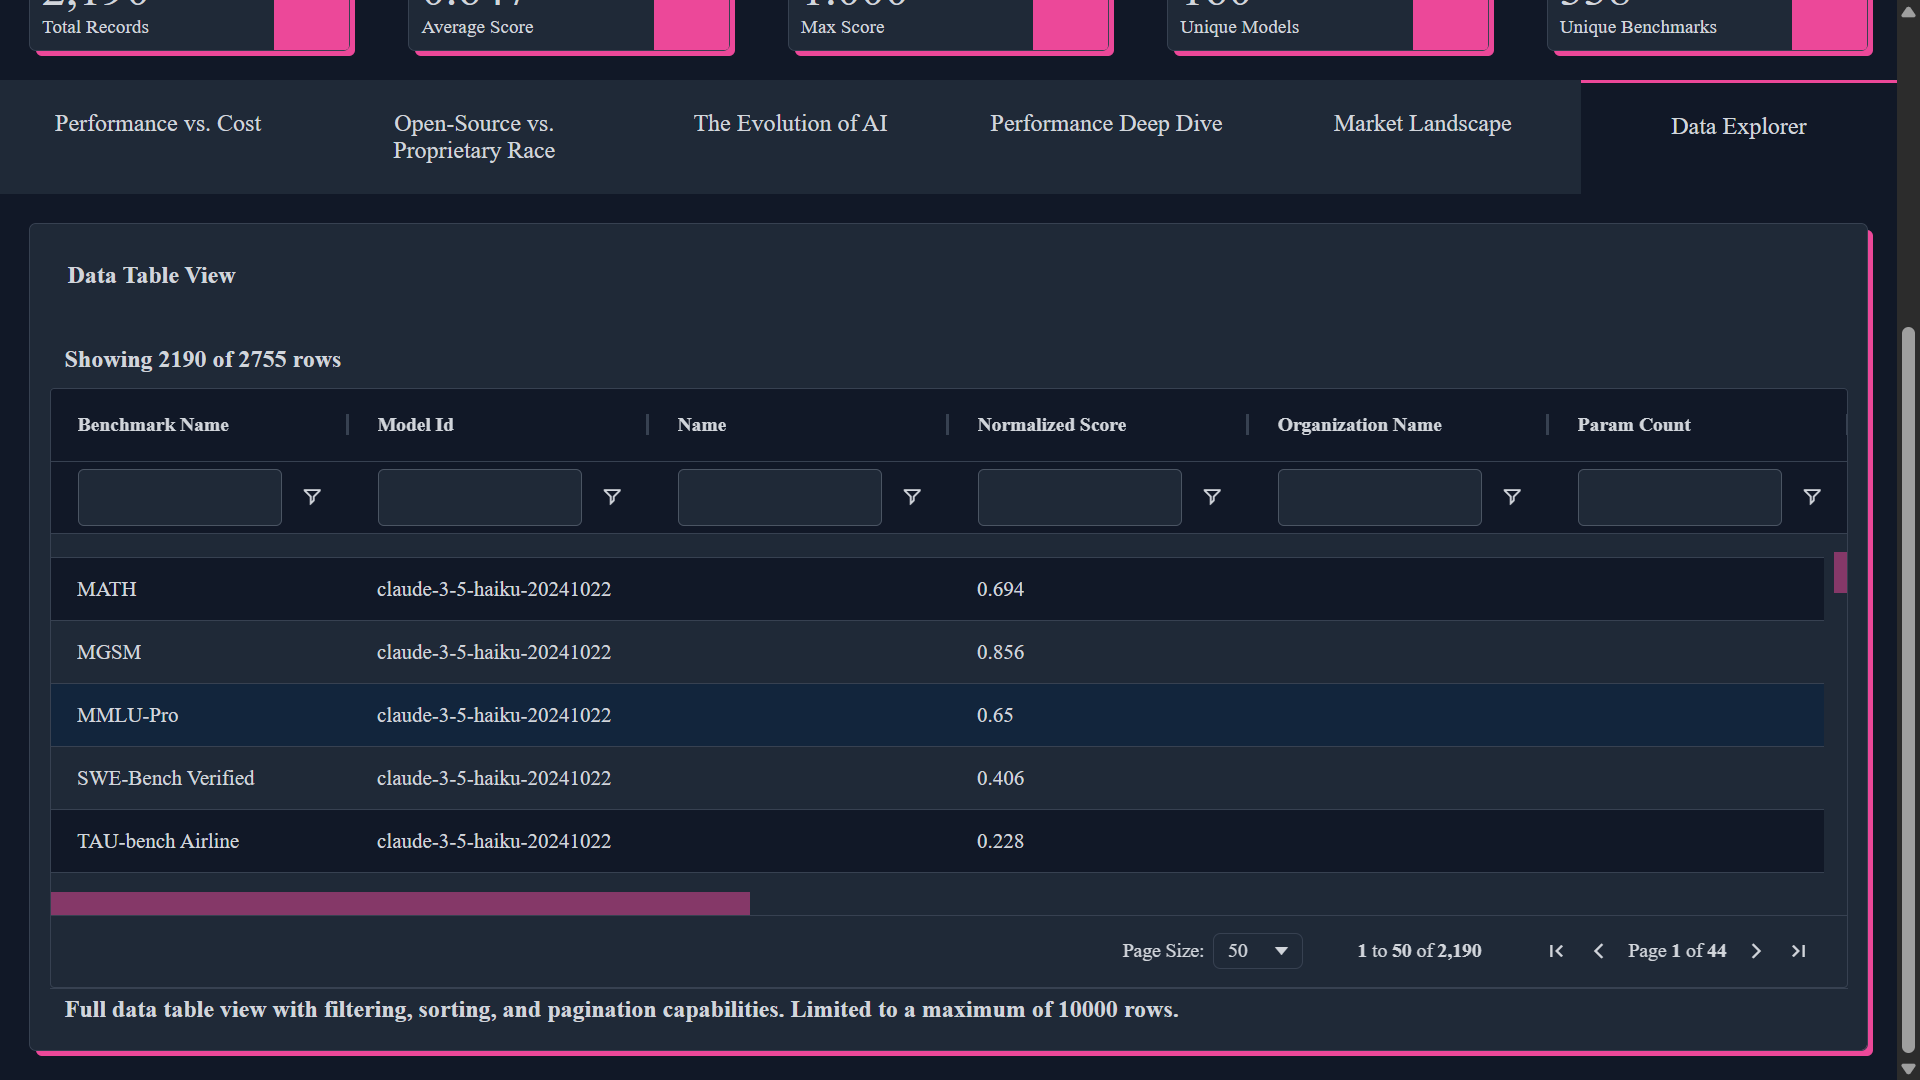Click the table's horizontal scrollbar thumb
This screenshot has width=1920, height=1080.
tap(400, 904)
